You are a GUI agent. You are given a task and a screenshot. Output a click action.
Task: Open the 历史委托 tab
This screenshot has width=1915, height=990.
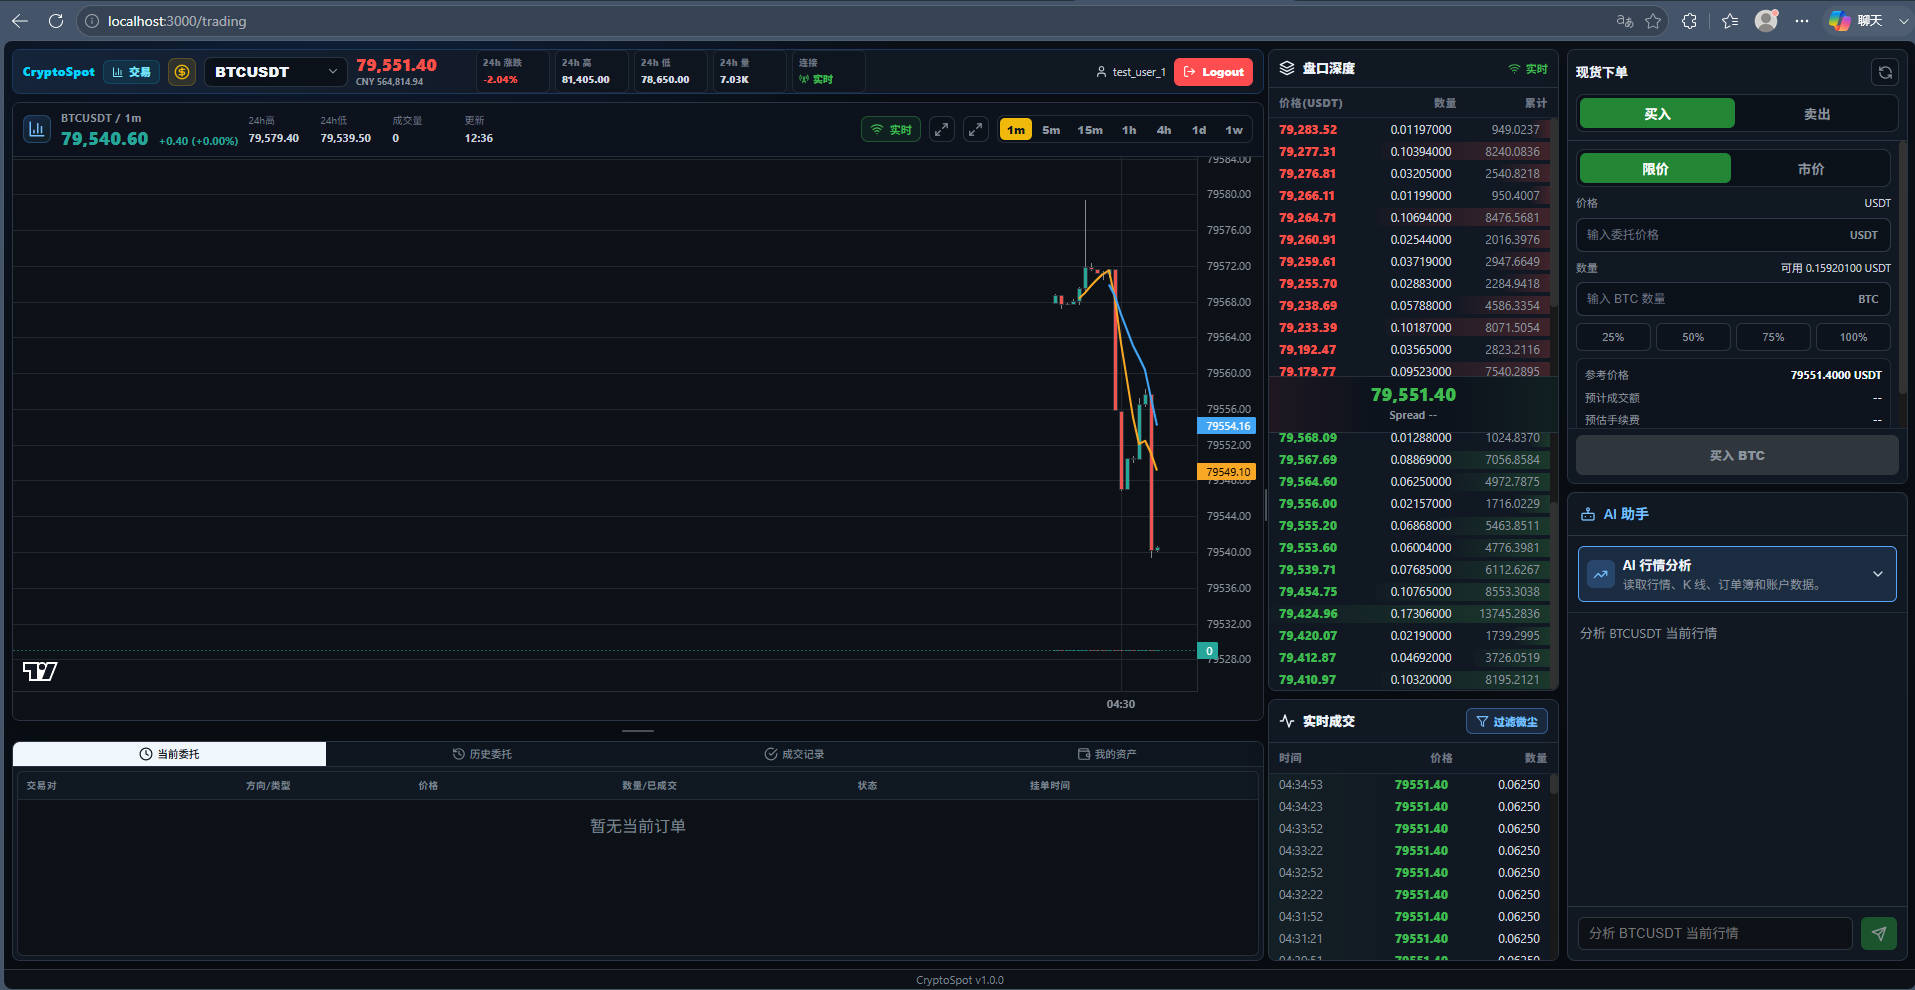point(482,754)
